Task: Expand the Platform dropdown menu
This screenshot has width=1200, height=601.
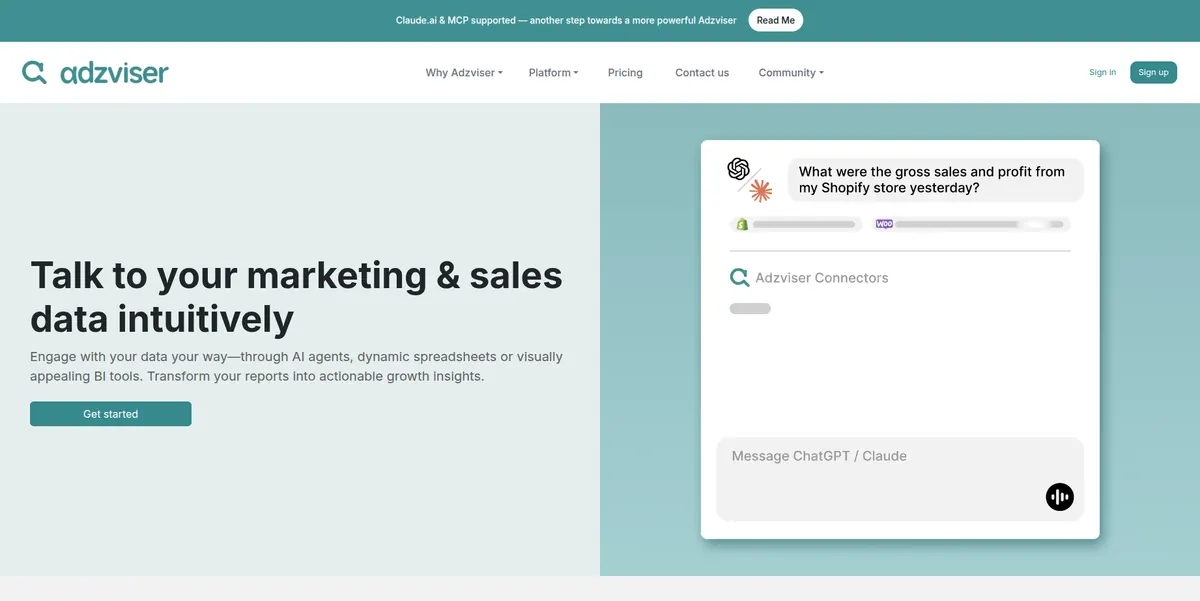Action: point(553,73)
